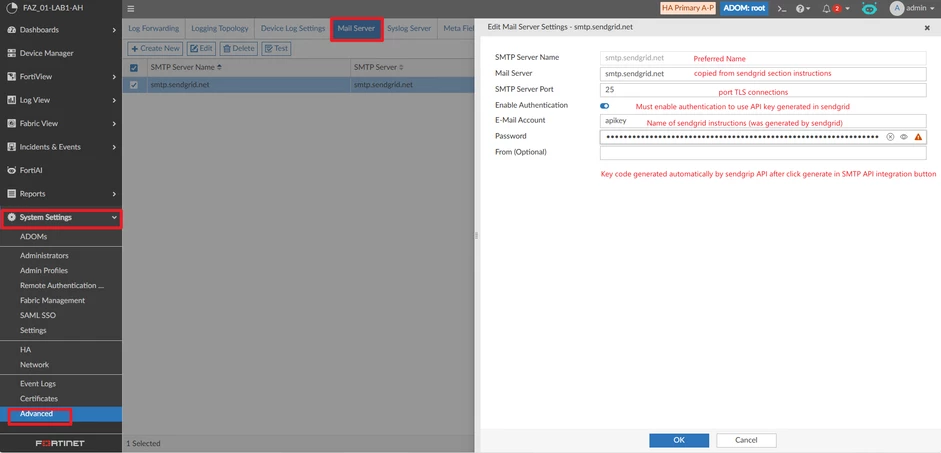
Task: Click the System Settings gear icon
Action: tap(11, 217)
